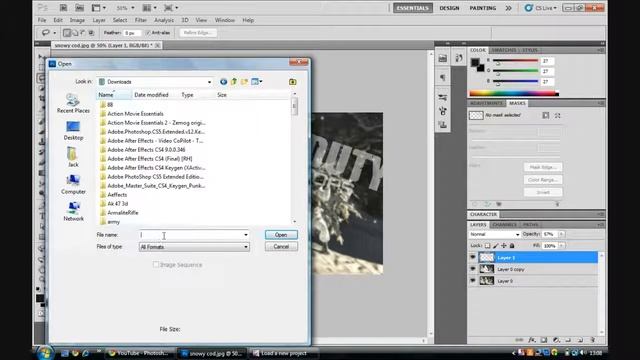Go back using the Open dialog's back icon

[223, 82]
